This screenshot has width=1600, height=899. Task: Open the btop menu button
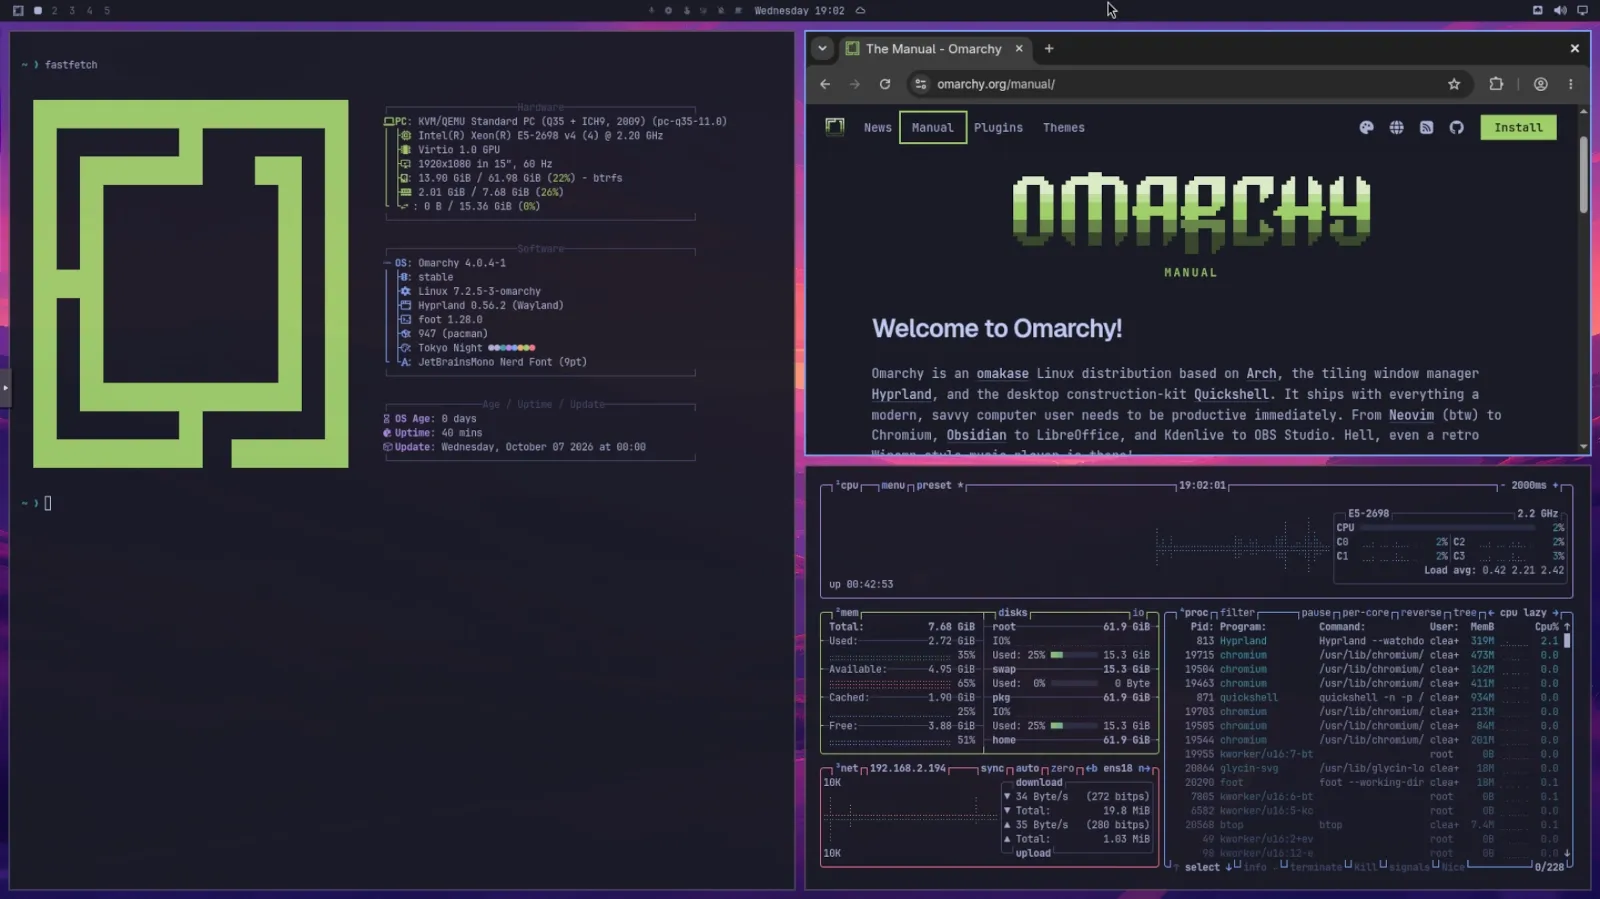pyautogui.click(x=893, y=486)
